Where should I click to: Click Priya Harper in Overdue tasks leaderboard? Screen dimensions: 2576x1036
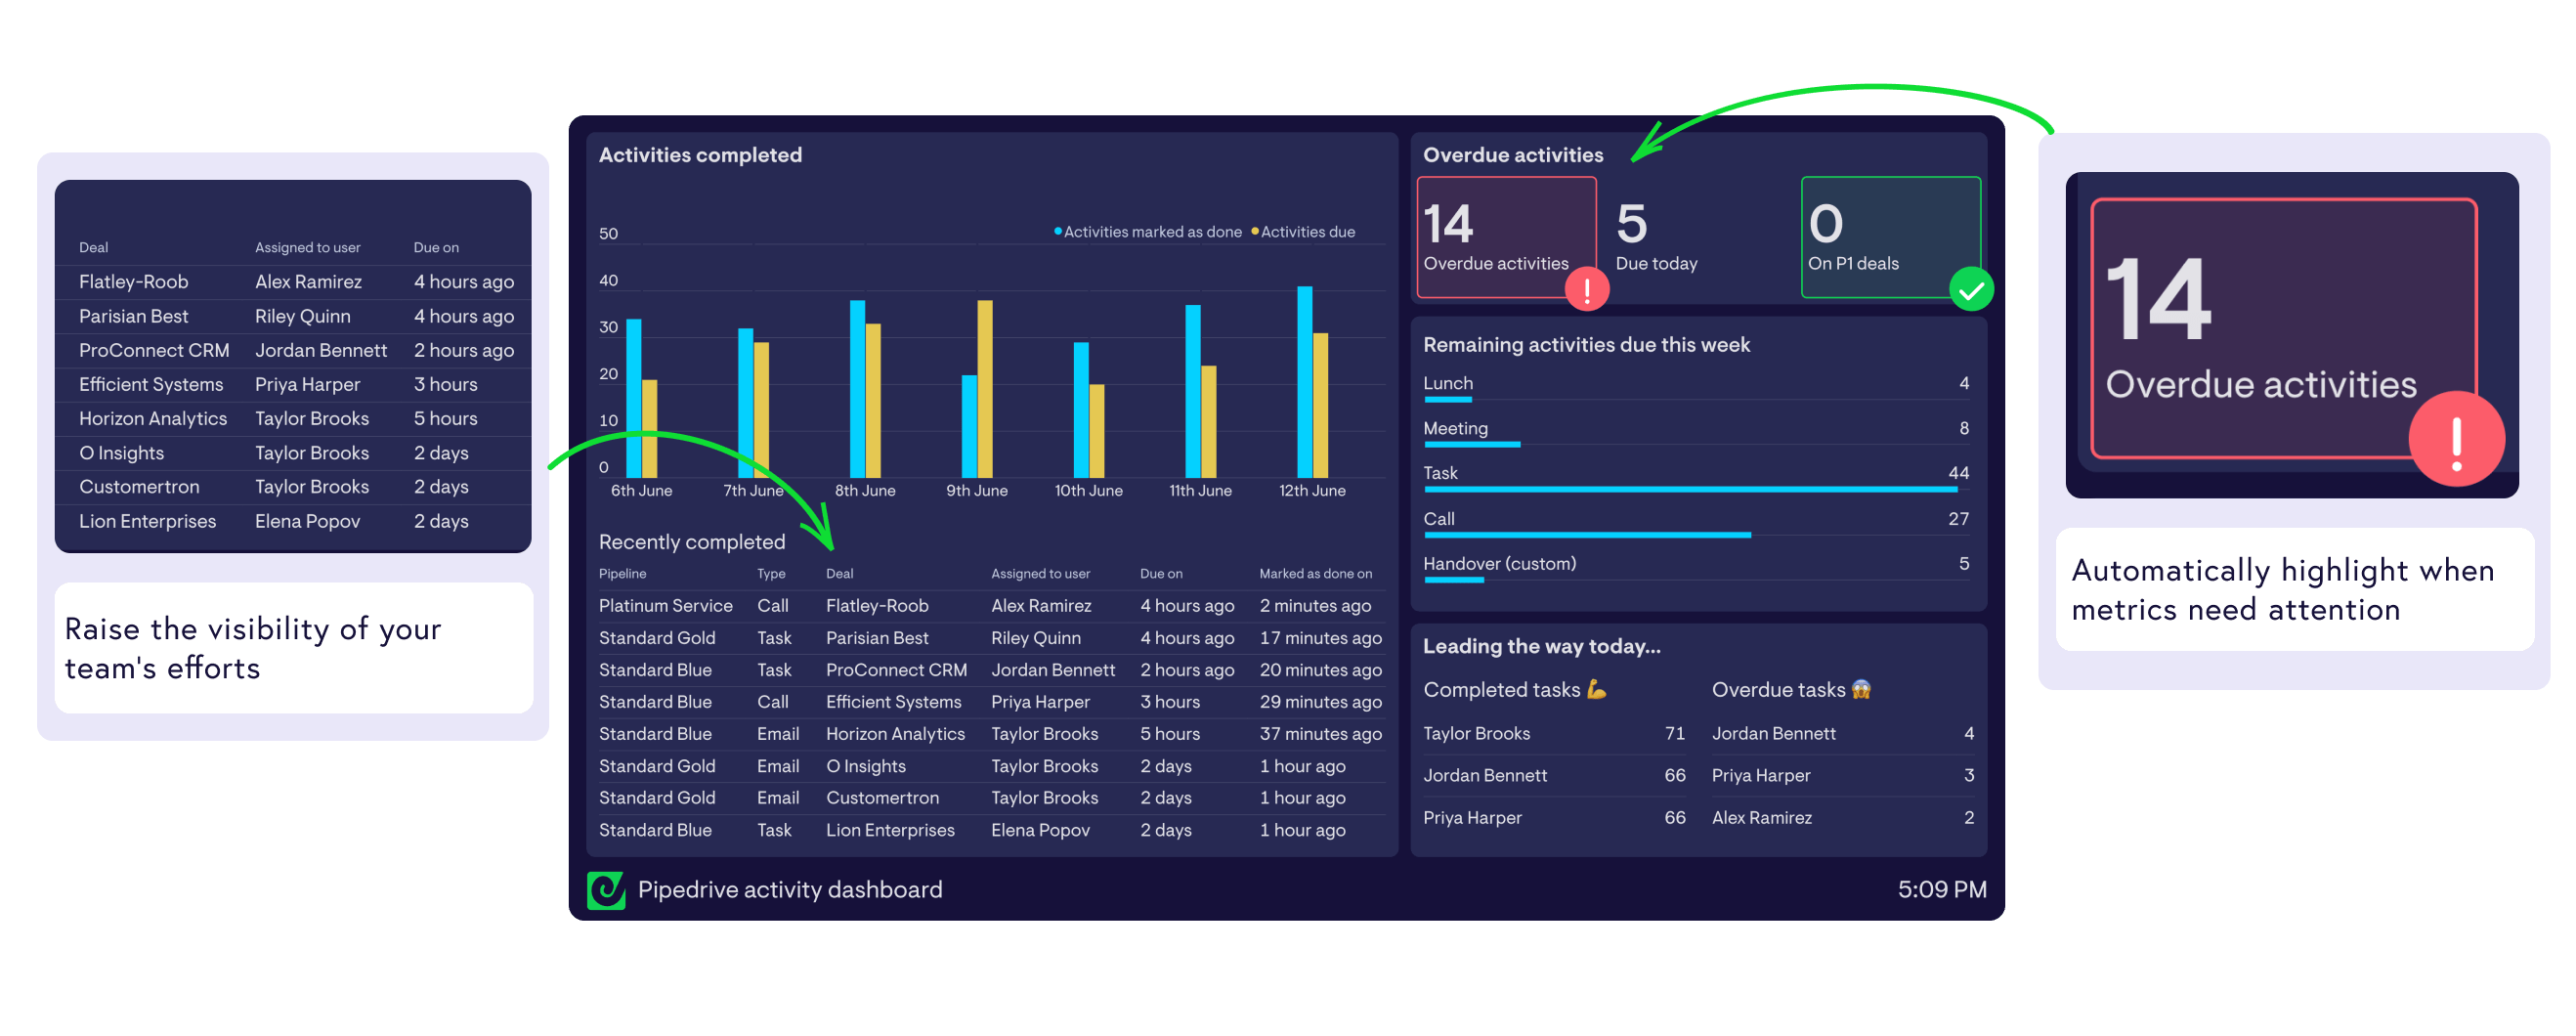coord(1760,777)
